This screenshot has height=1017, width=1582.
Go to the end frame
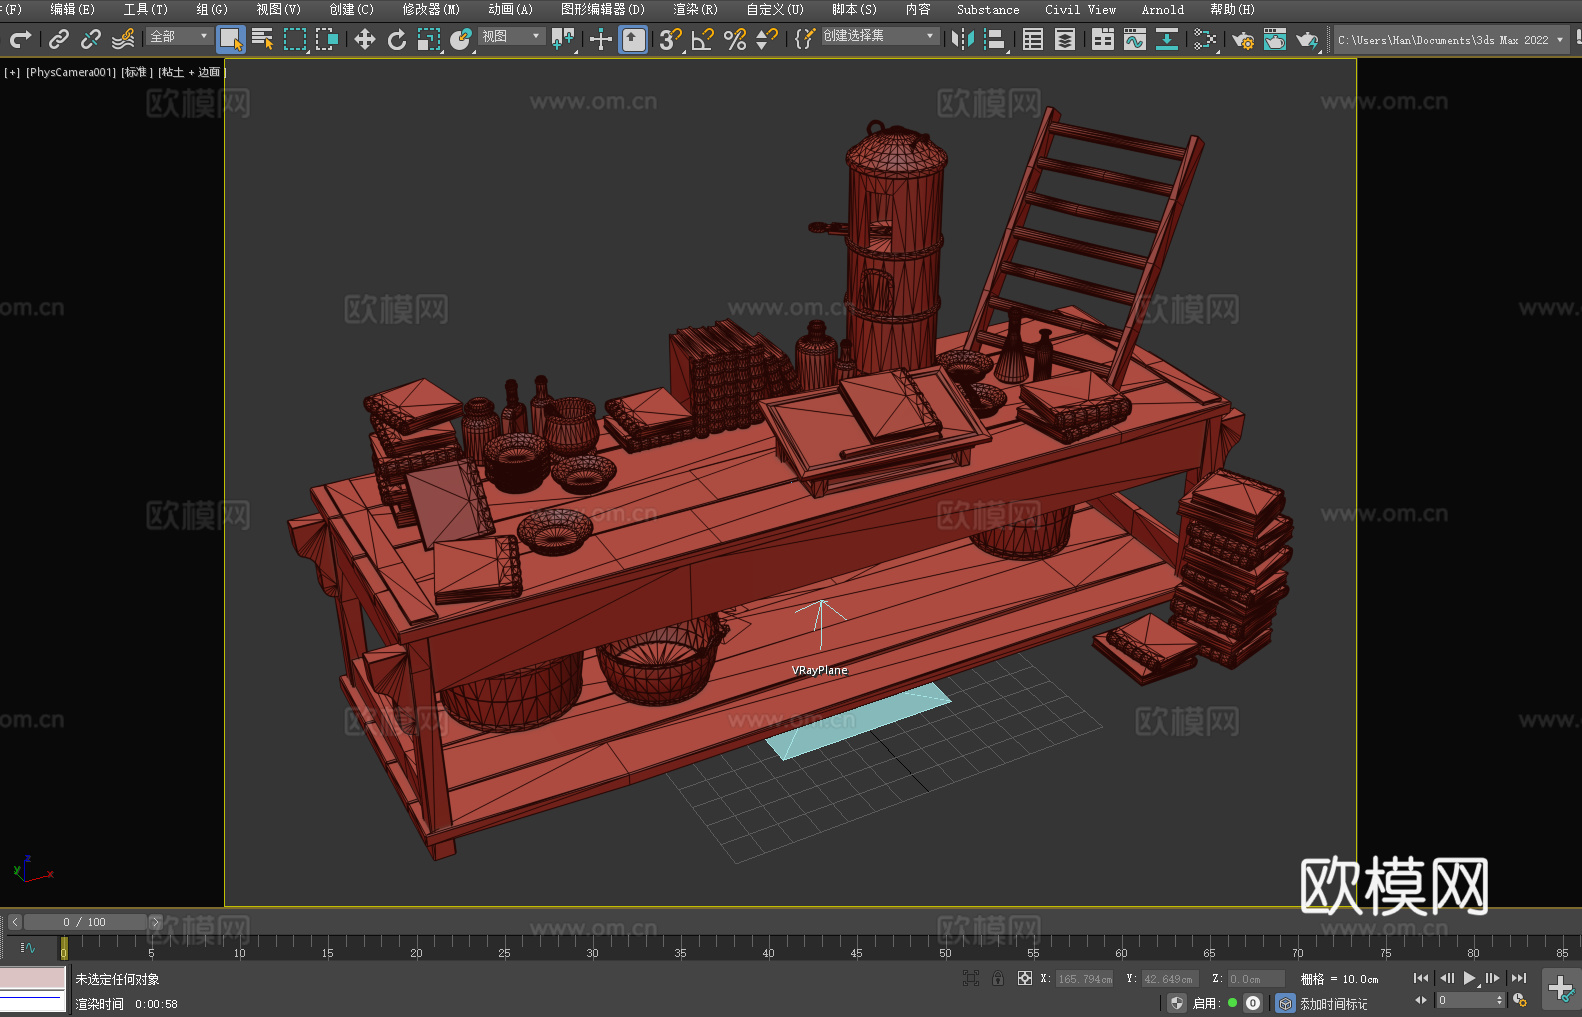point(1519,978)
